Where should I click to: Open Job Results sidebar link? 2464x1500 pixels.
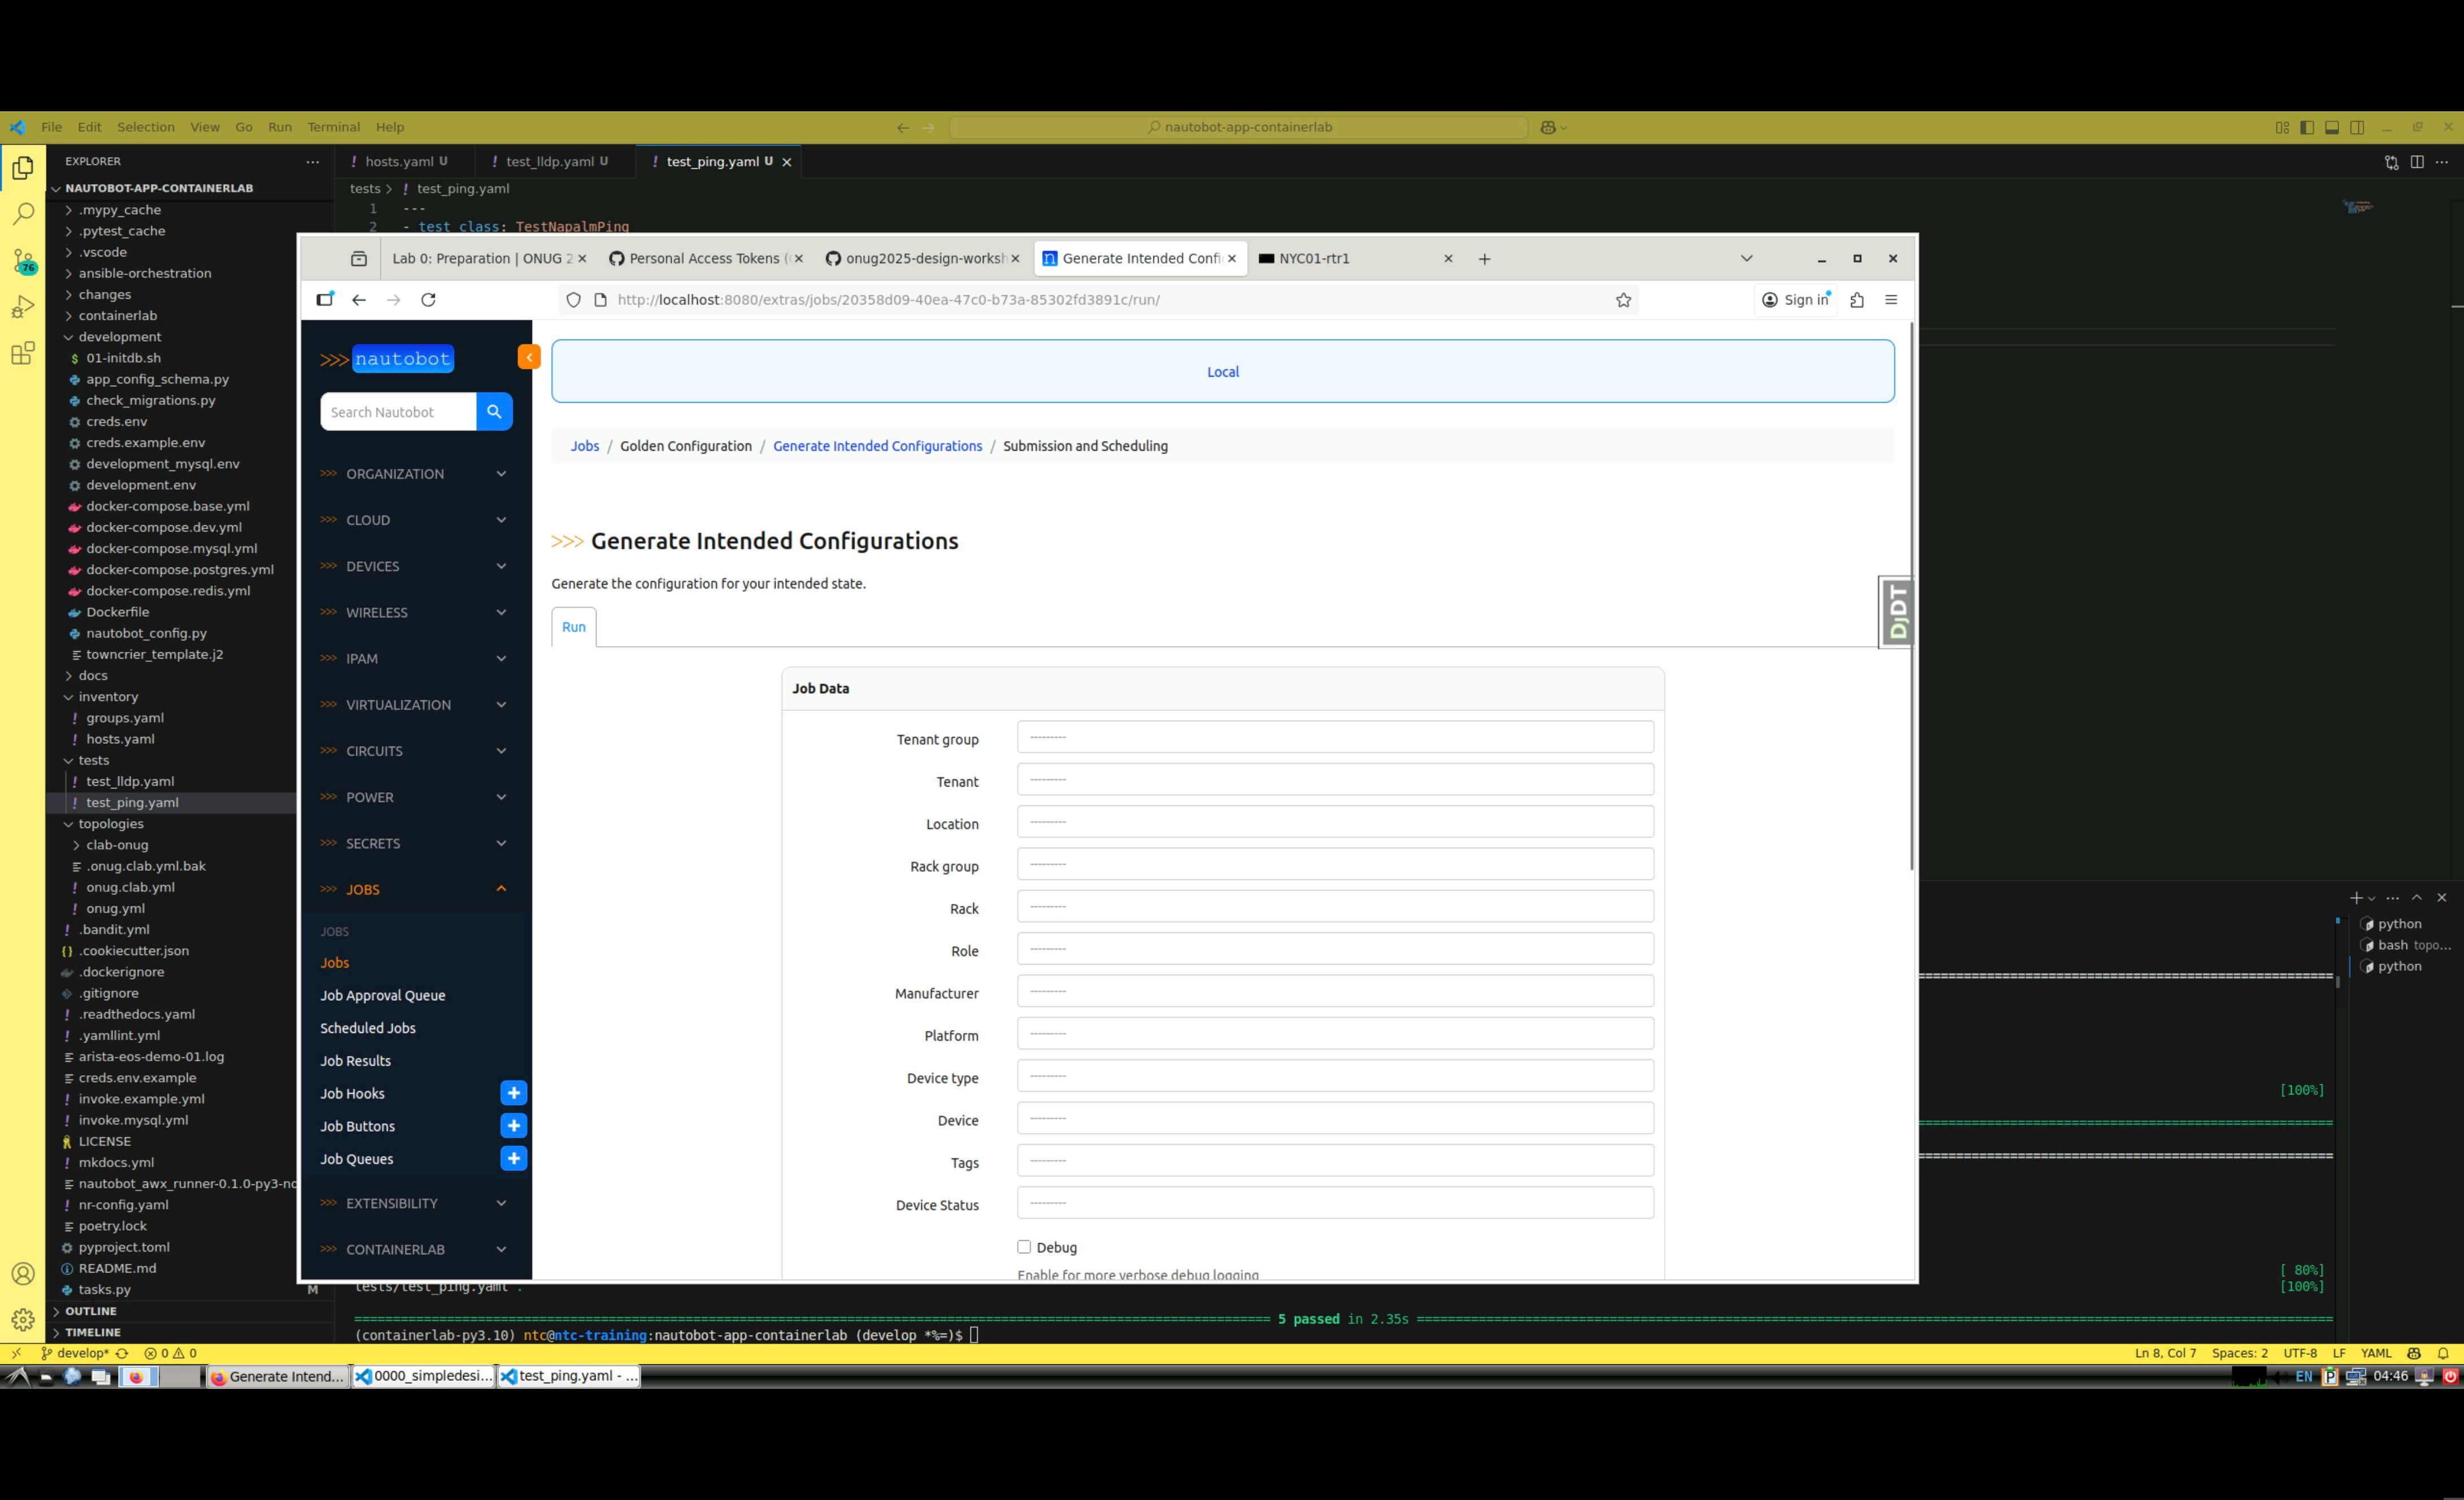click(x=355, y=1061)
